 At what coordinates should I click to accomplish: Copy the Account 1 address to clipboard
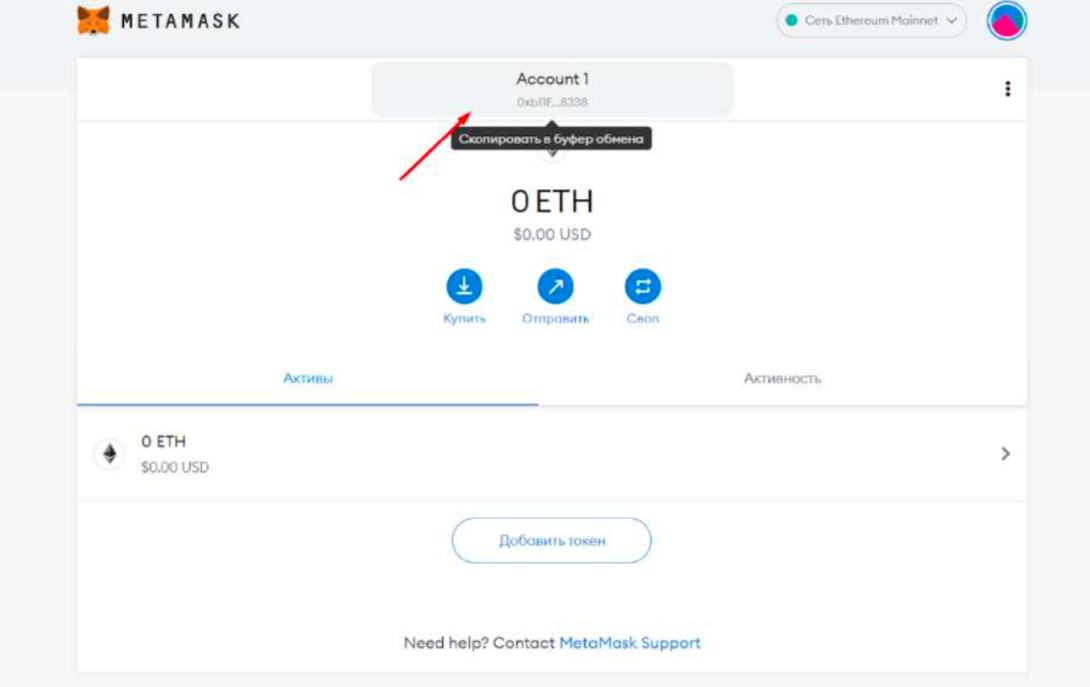[x=552, y=89]
